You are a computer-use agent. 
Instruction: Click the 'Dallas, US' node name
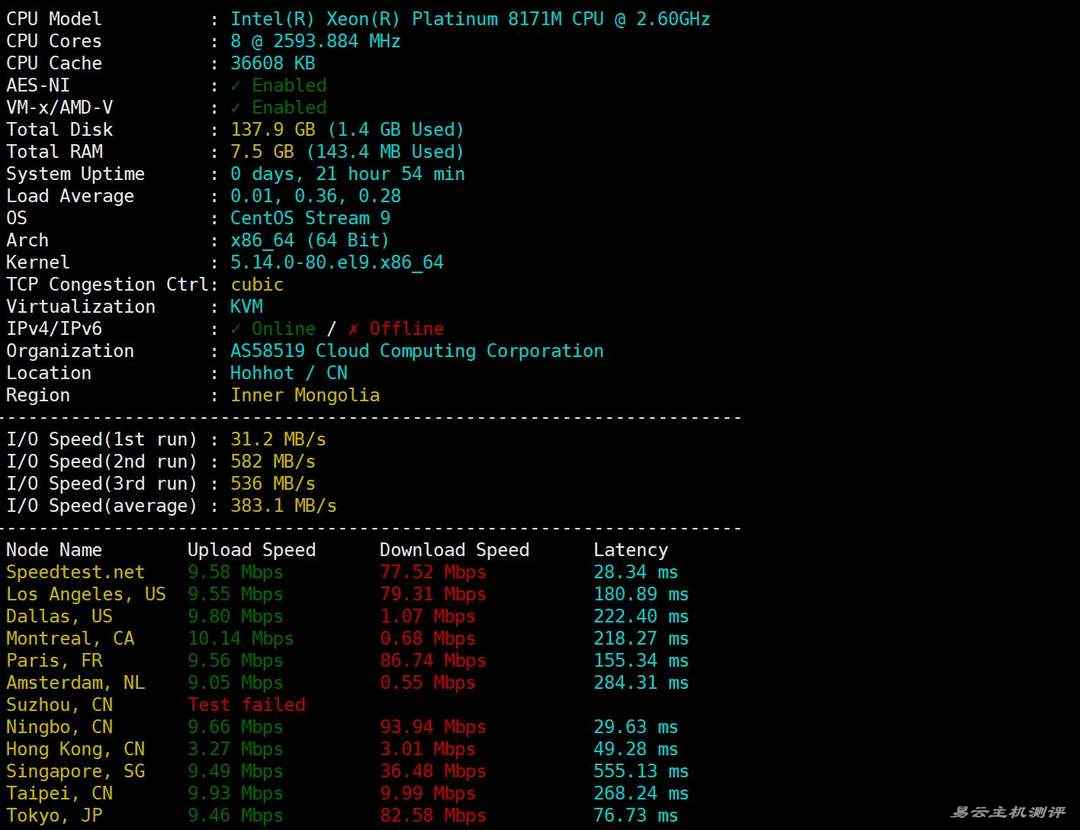[x=59, y=616]
